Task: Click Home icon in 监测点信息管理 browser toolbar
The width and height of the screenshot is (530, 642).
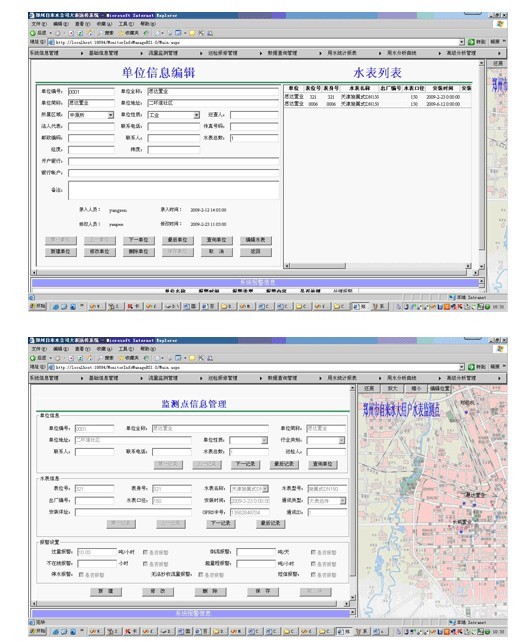Action: click(89, 358)
